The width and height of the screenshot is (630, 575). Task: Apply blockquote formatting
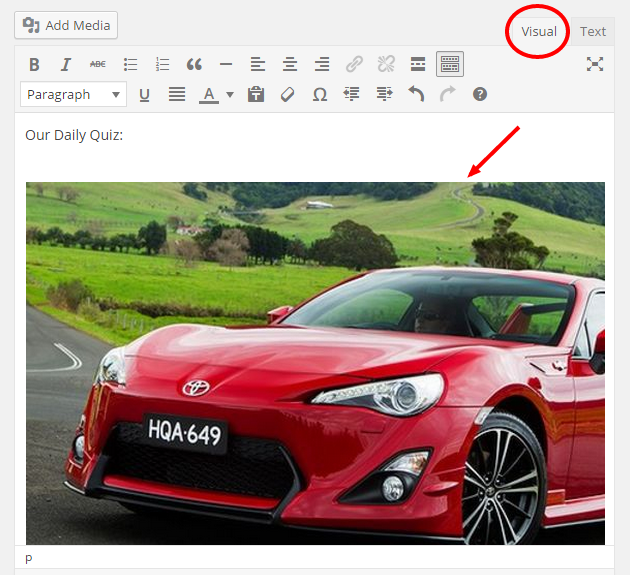coord(194,64)
